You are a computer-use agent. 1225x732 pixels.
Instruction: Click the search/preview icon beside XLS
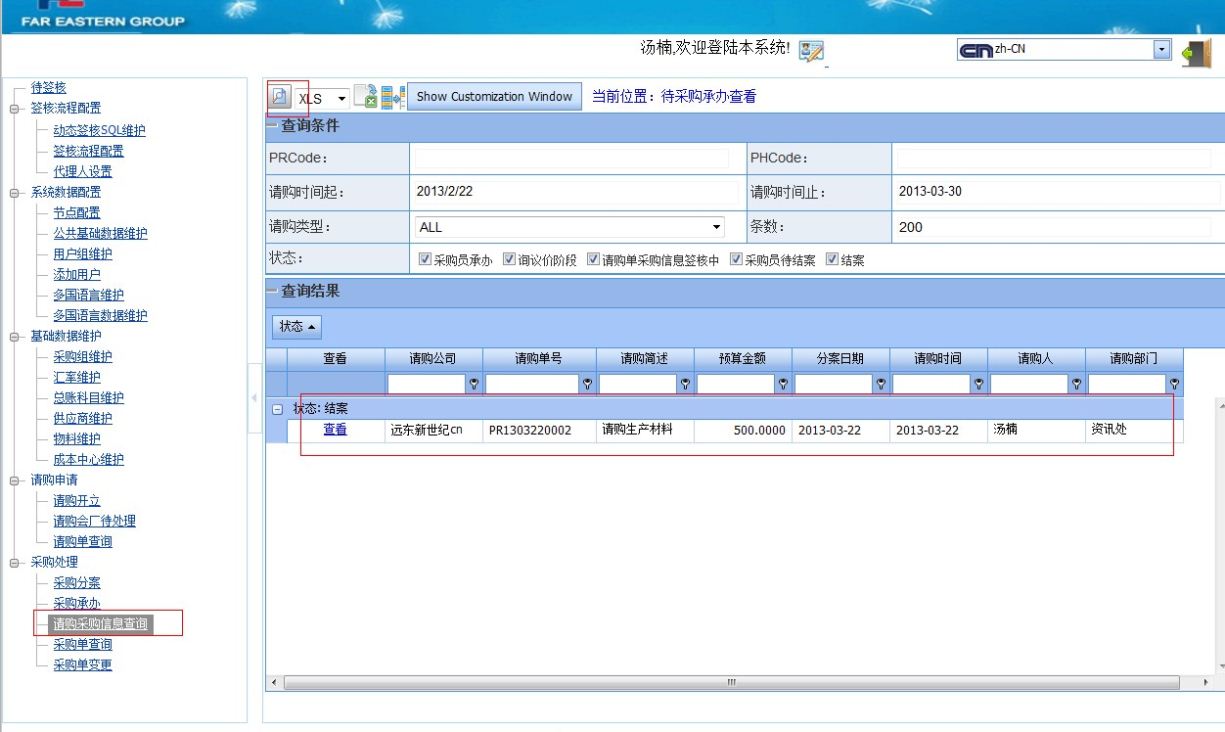click(x=280, y=97)
